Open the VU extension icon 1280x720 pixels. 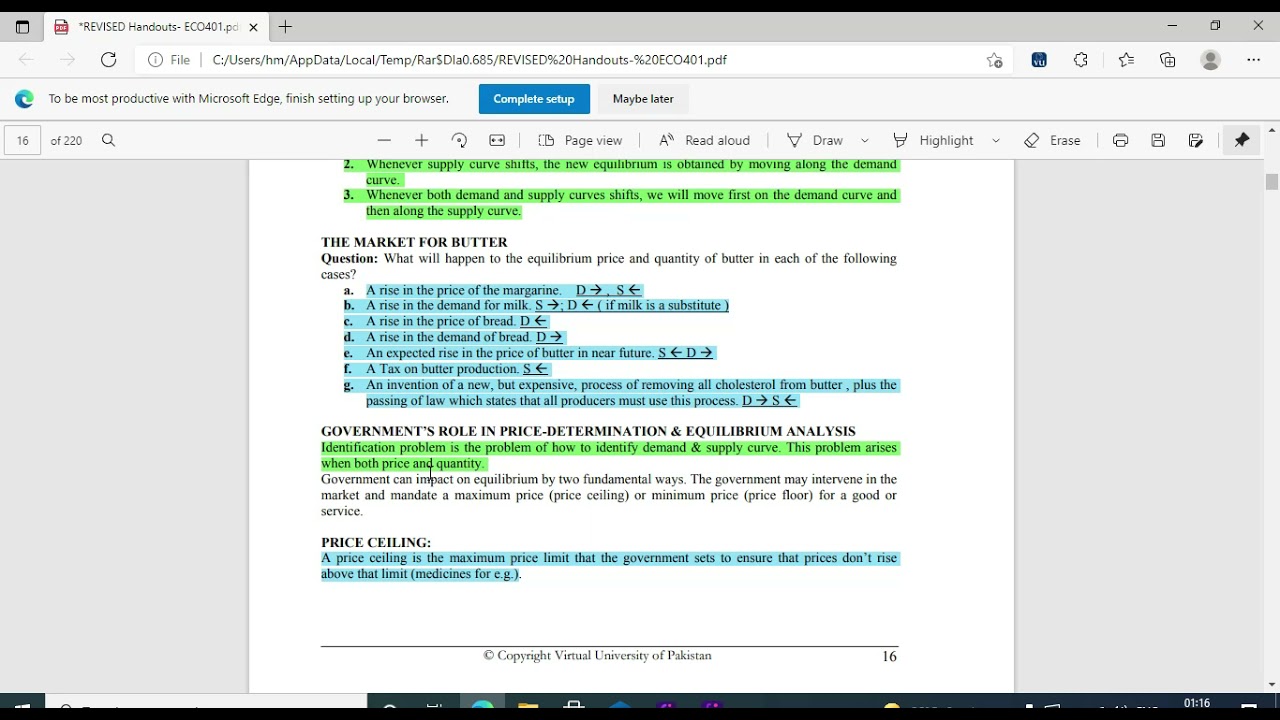tap(1039, 60)
